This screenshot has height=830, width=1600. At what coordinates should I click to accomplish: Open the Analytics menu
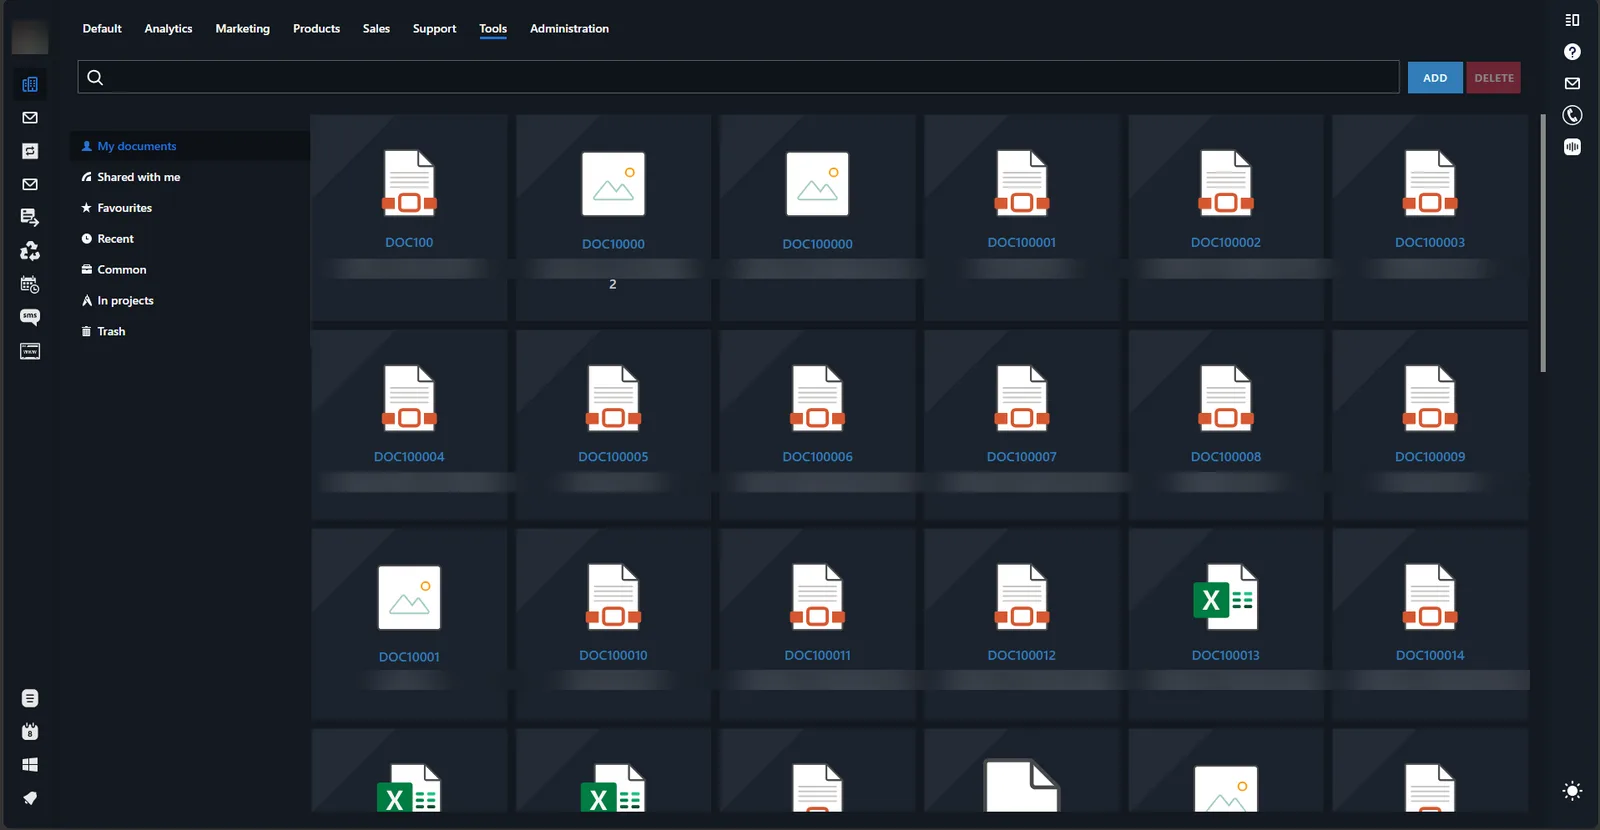(168, 29)
